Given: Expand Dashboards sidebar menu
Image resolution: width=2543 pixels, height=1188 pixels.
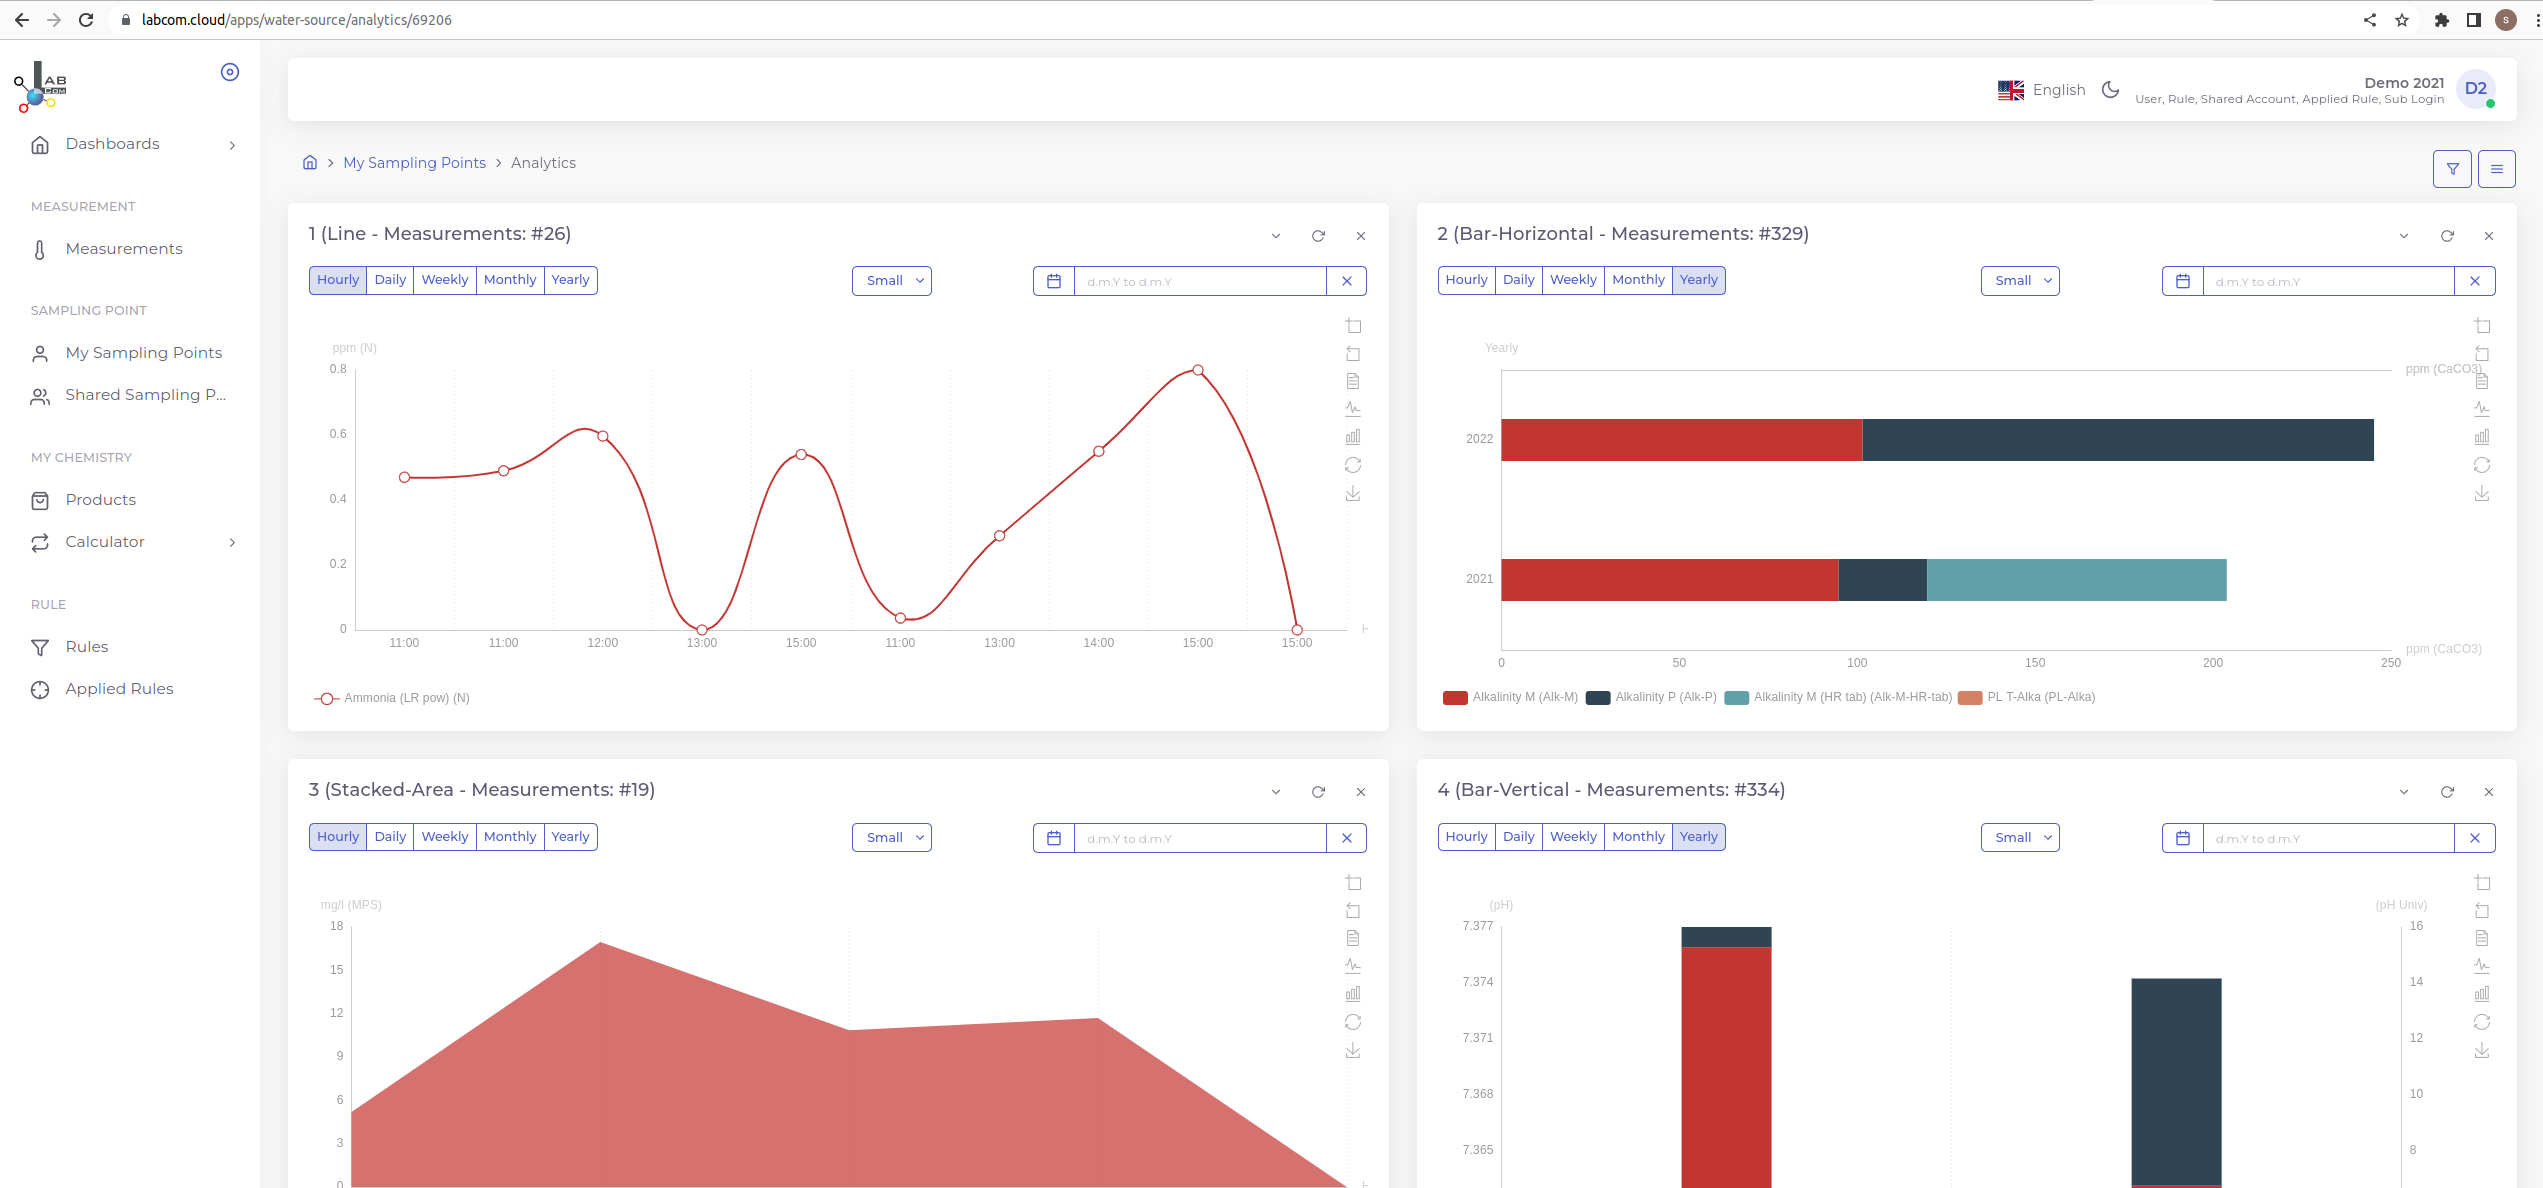Looking at the screenshot, I should (x=134, y=145).
